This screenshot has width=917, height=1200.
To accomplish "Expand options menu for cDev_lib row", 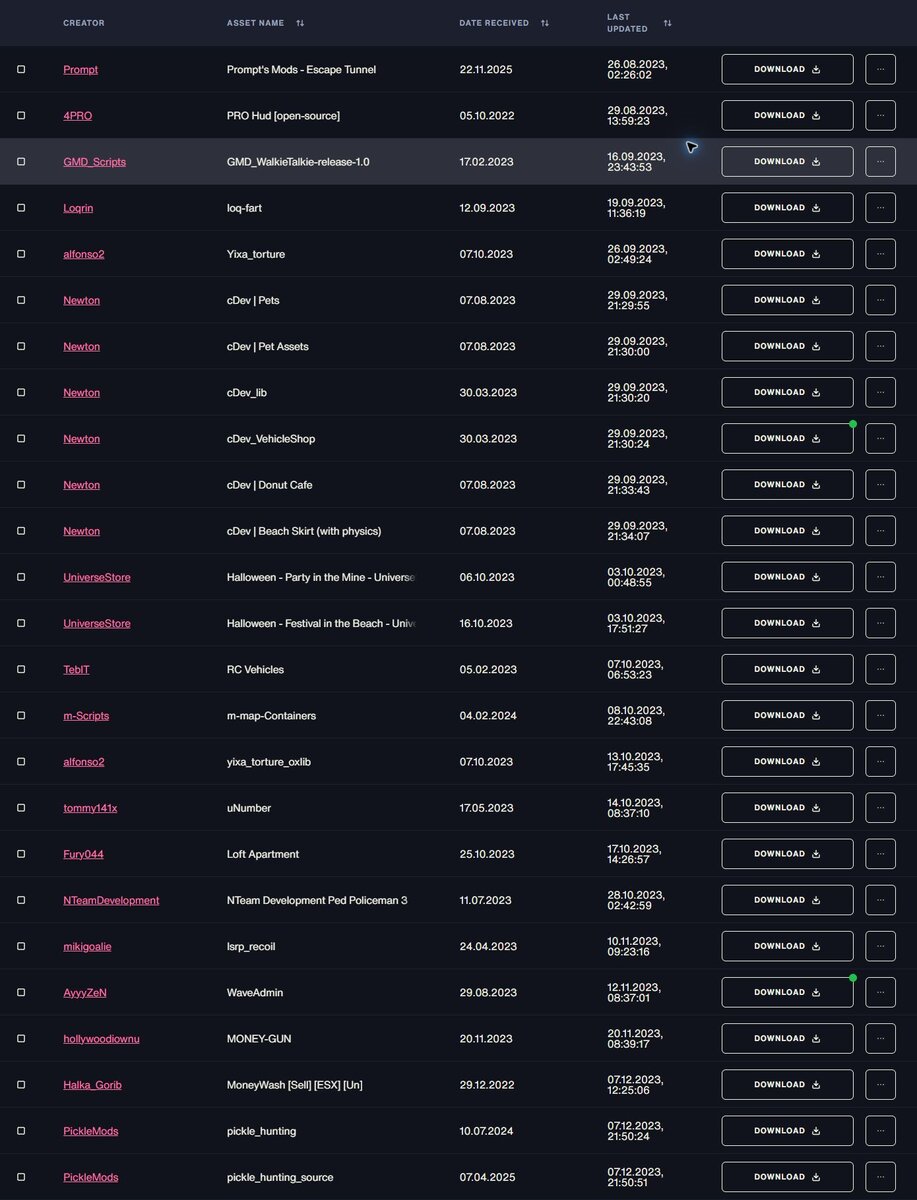I will point(880,392).
